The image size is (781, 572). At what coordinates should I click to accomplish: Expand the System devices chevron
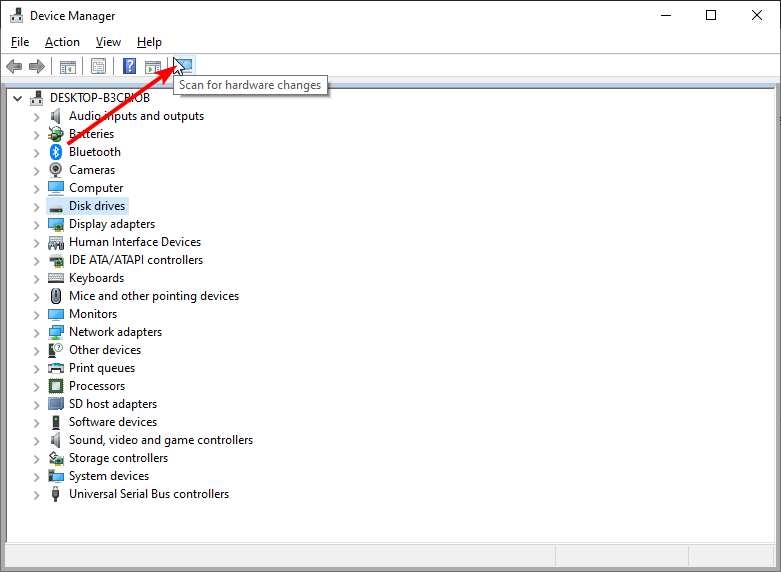tap(36, 477)
